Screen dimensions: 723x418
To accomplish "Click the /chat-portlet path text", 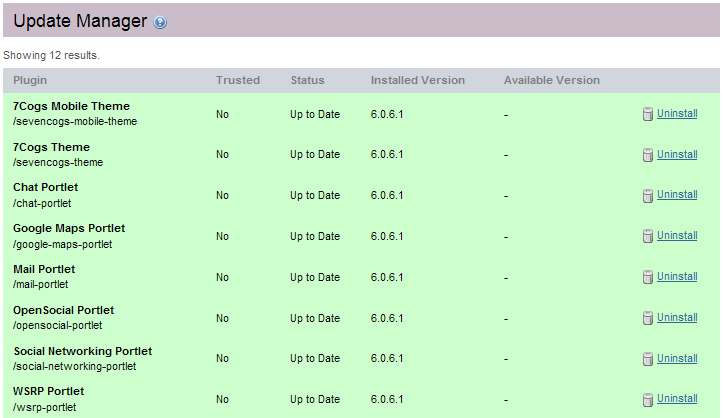I will pos(42,203).
